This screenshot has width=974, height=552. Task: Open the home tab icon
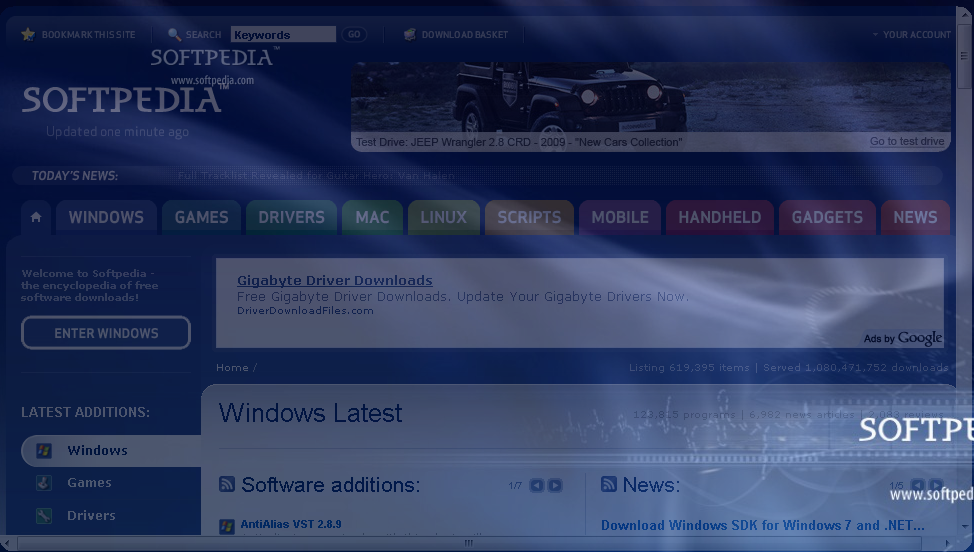coord(36,217)
